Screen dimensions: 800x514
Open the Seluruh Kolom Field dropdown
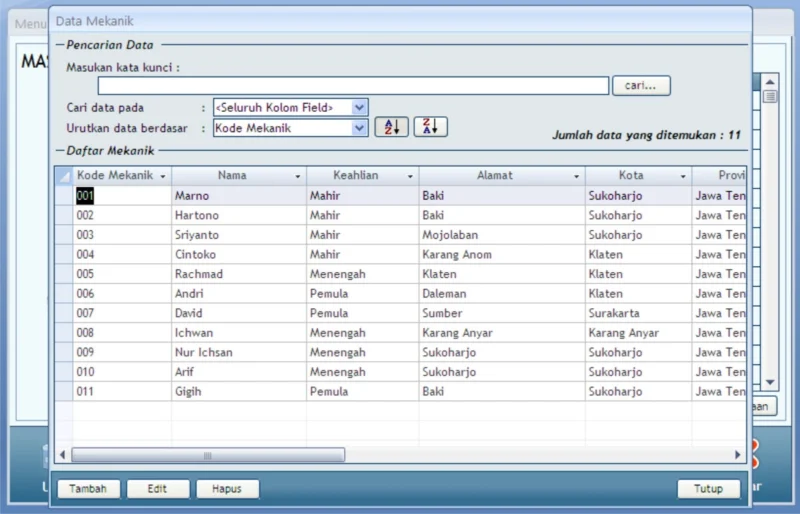click(359, 107)
